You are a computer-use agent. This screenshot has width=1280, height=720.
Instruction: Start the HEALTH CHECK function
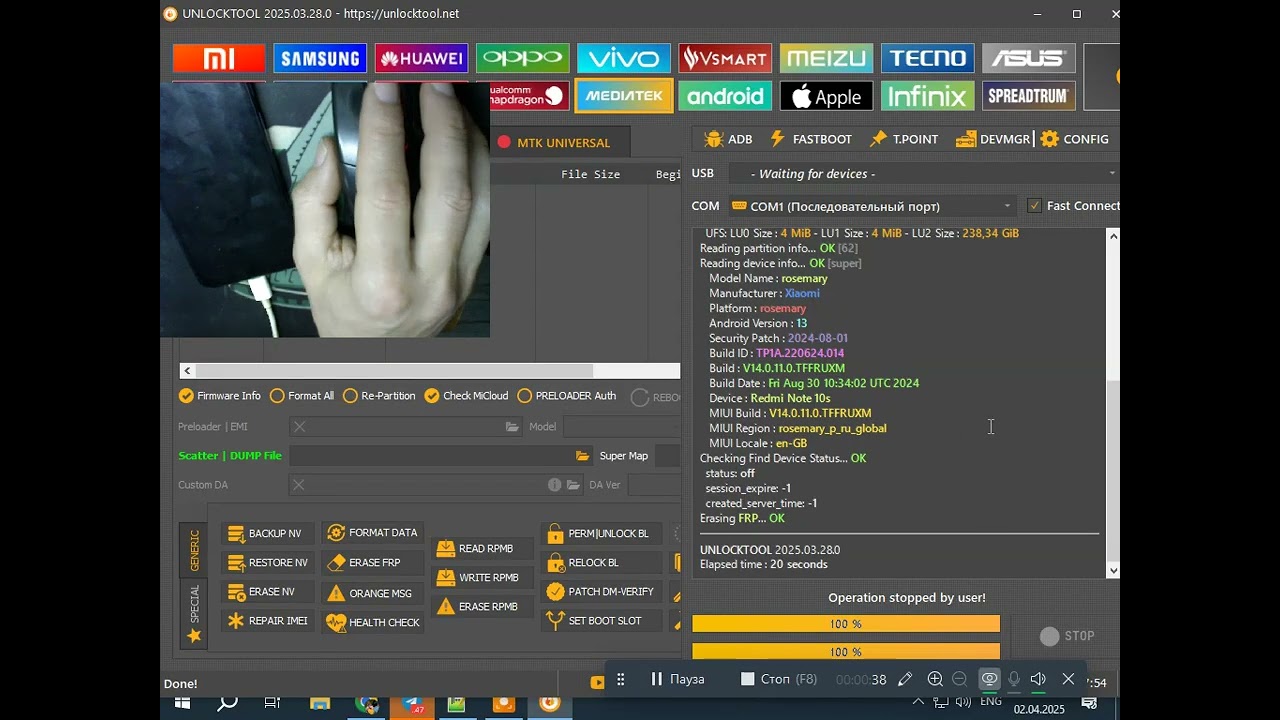(x=373, y=623)
